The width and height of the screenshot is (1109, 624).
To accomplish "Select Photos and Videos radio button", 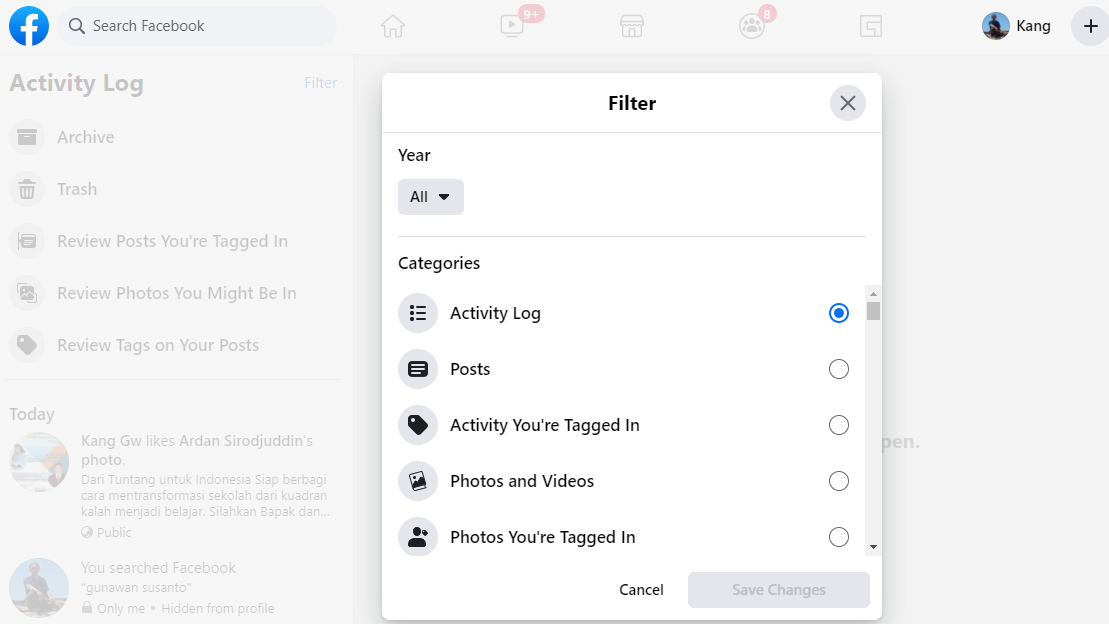I will tap(839, 481).
